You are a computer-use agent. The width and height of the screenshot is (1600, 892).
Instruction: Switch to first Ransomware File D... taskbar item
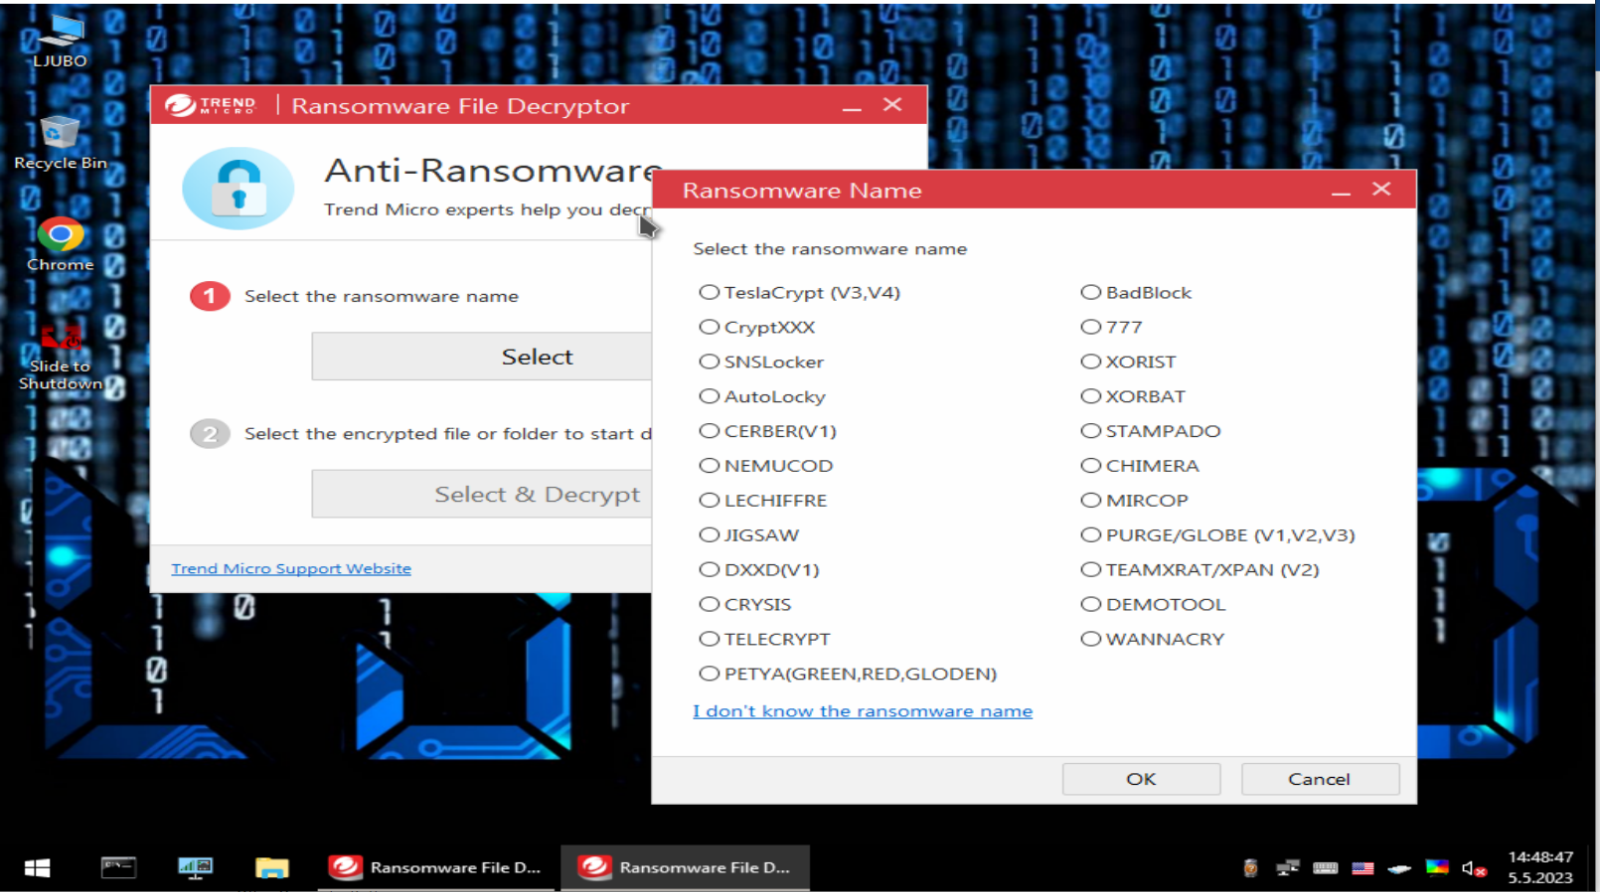click(x=435, y=868)
